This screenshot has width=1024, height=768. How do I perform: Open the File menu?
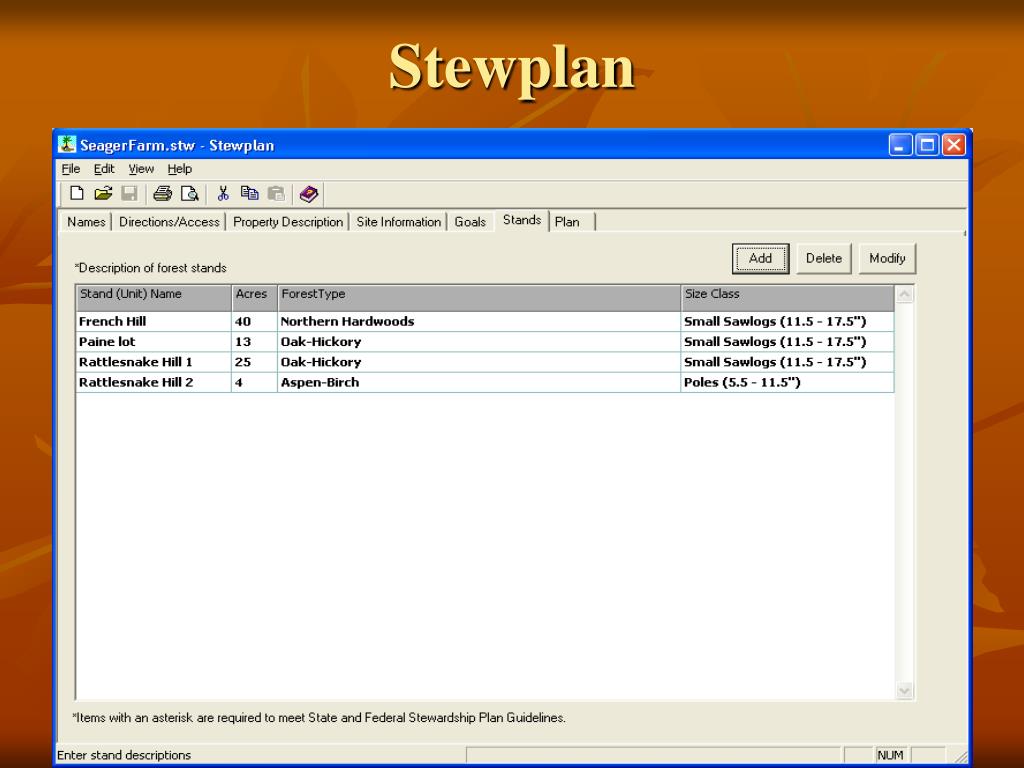click(71, 169)
